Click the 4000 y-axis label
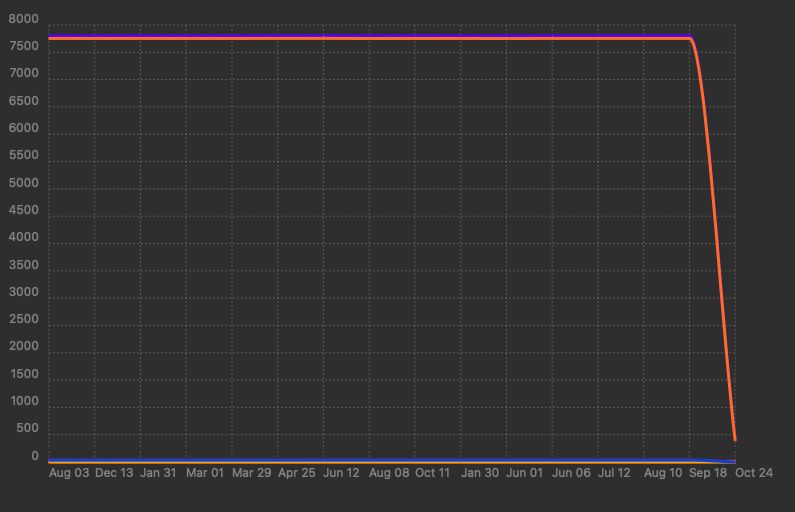Image resolution: width=795 pixels, height=512 pixels. click(x=23, y=237)
